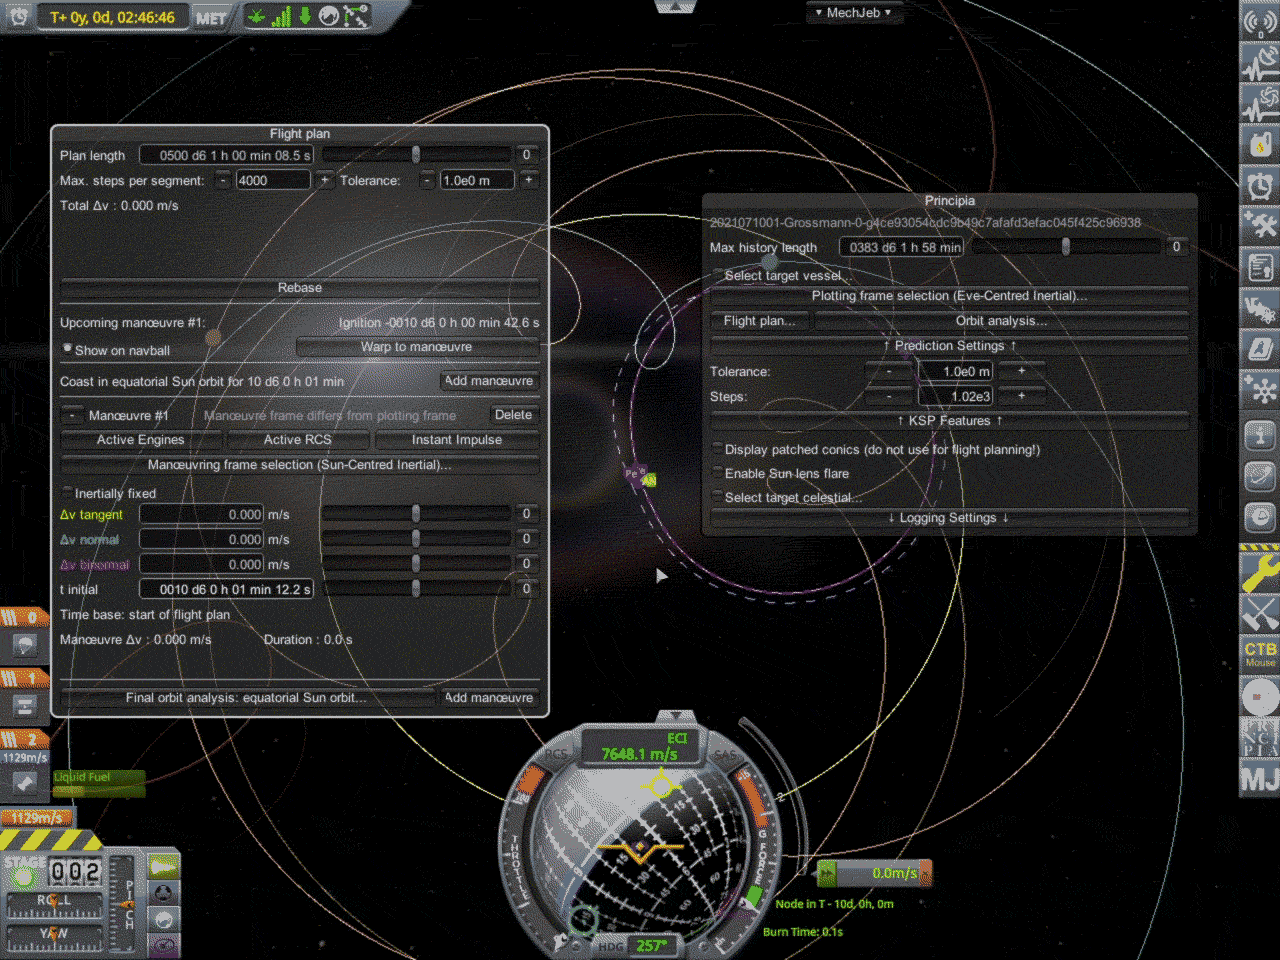Toggle Display patched conics in Principia
Image resolution: width=1280 pixels, height=960 pixels.
[x=717, y=449]
